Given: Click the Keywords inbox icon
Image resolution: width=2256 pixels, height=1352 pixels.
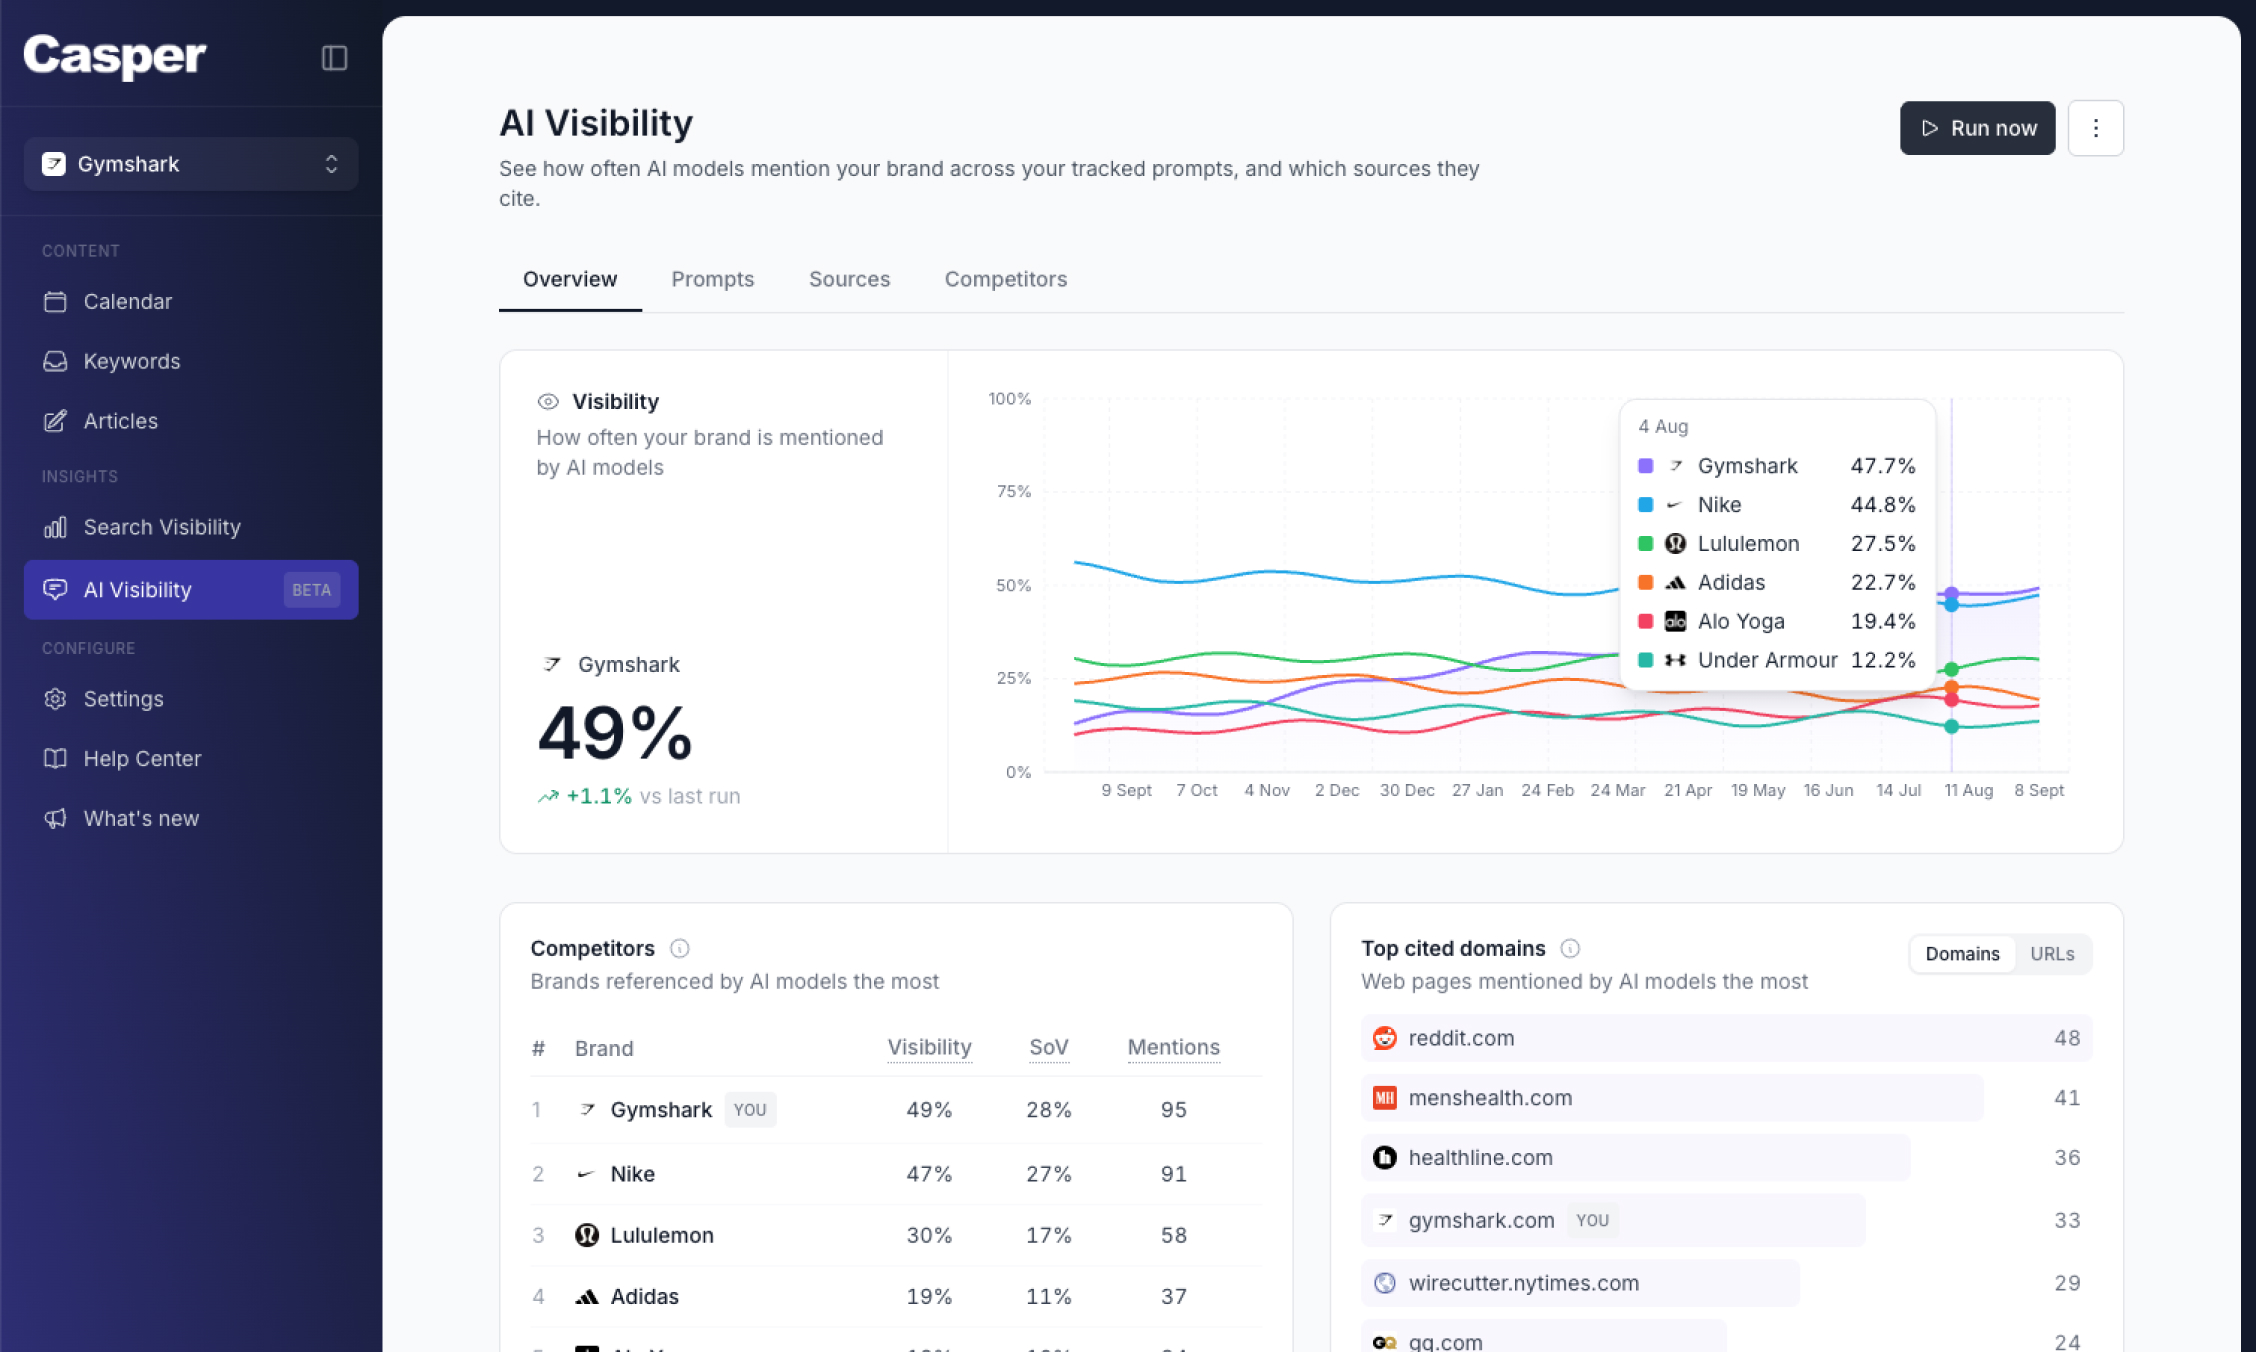Looking at the screenshot, I should [55, 361].
